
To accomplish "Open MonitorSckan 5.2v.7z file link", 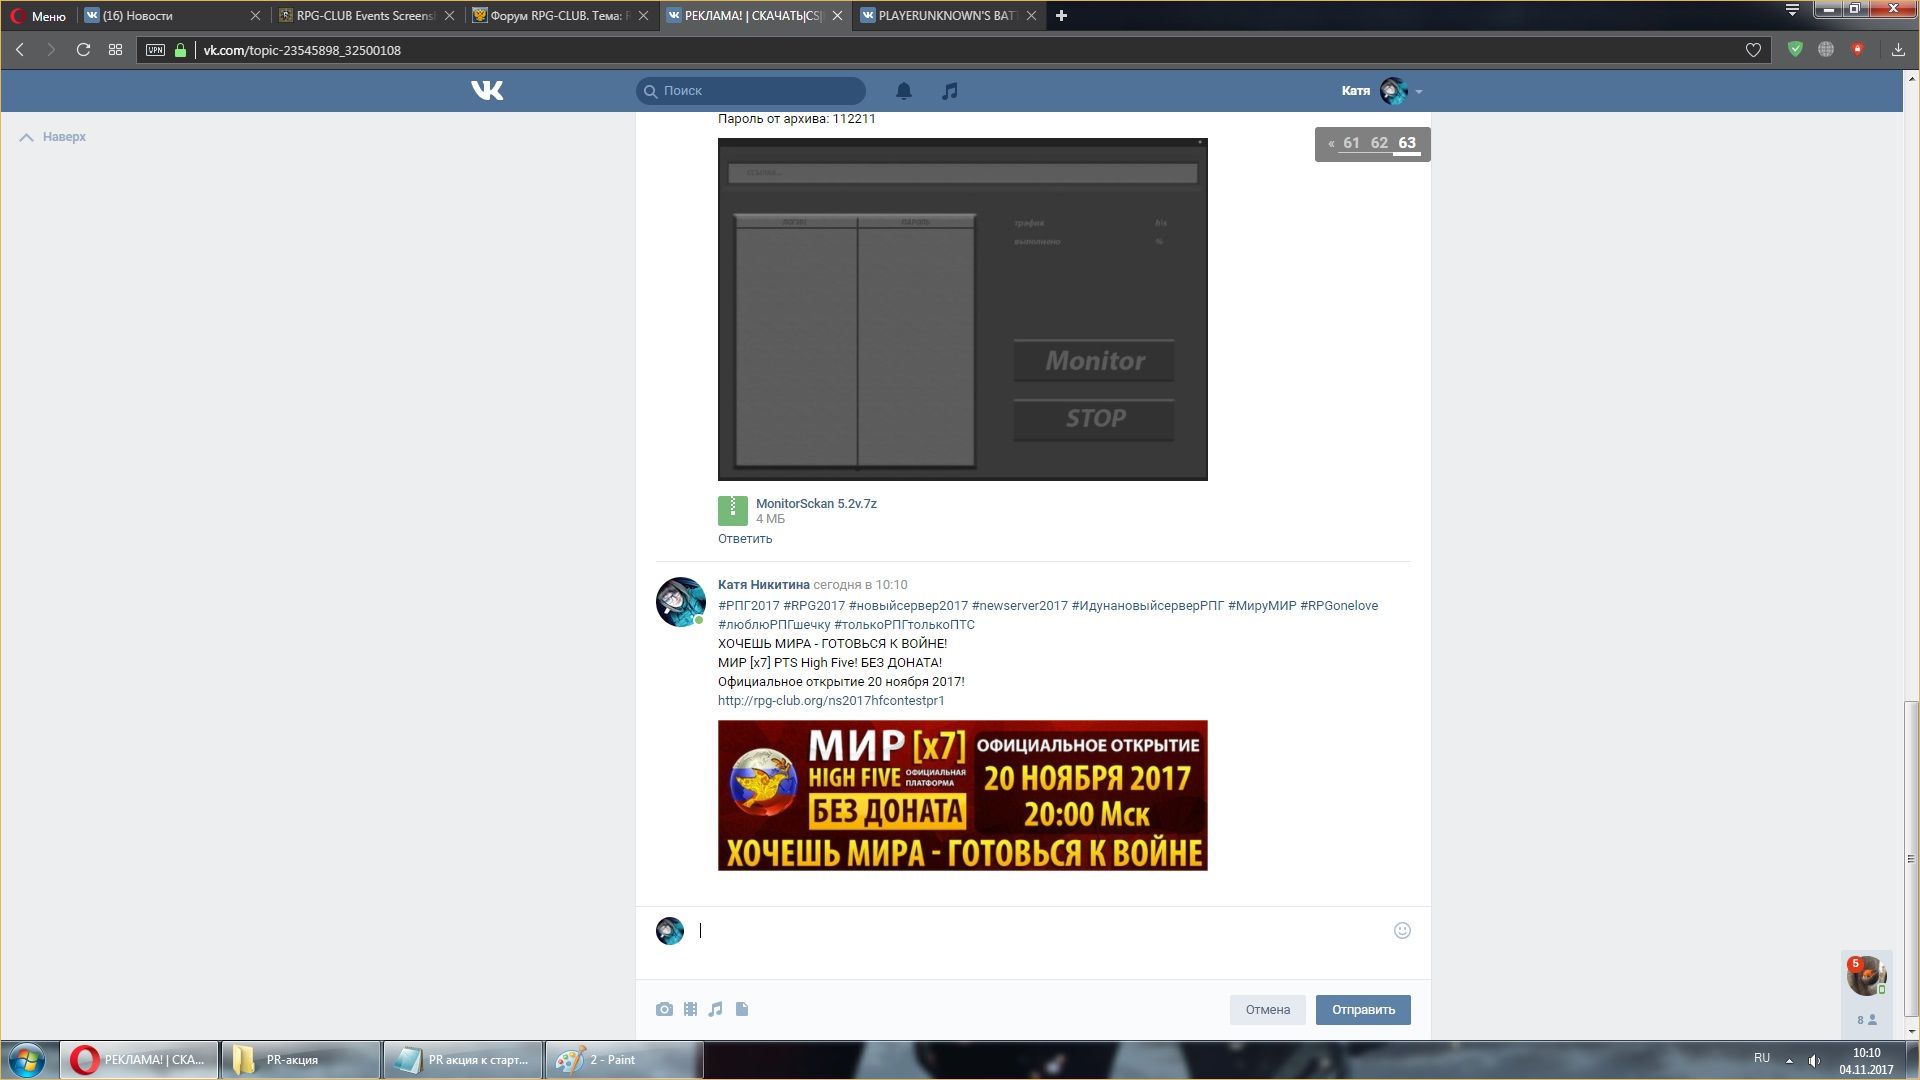I will pyautogui.click(x=816, y=504).
